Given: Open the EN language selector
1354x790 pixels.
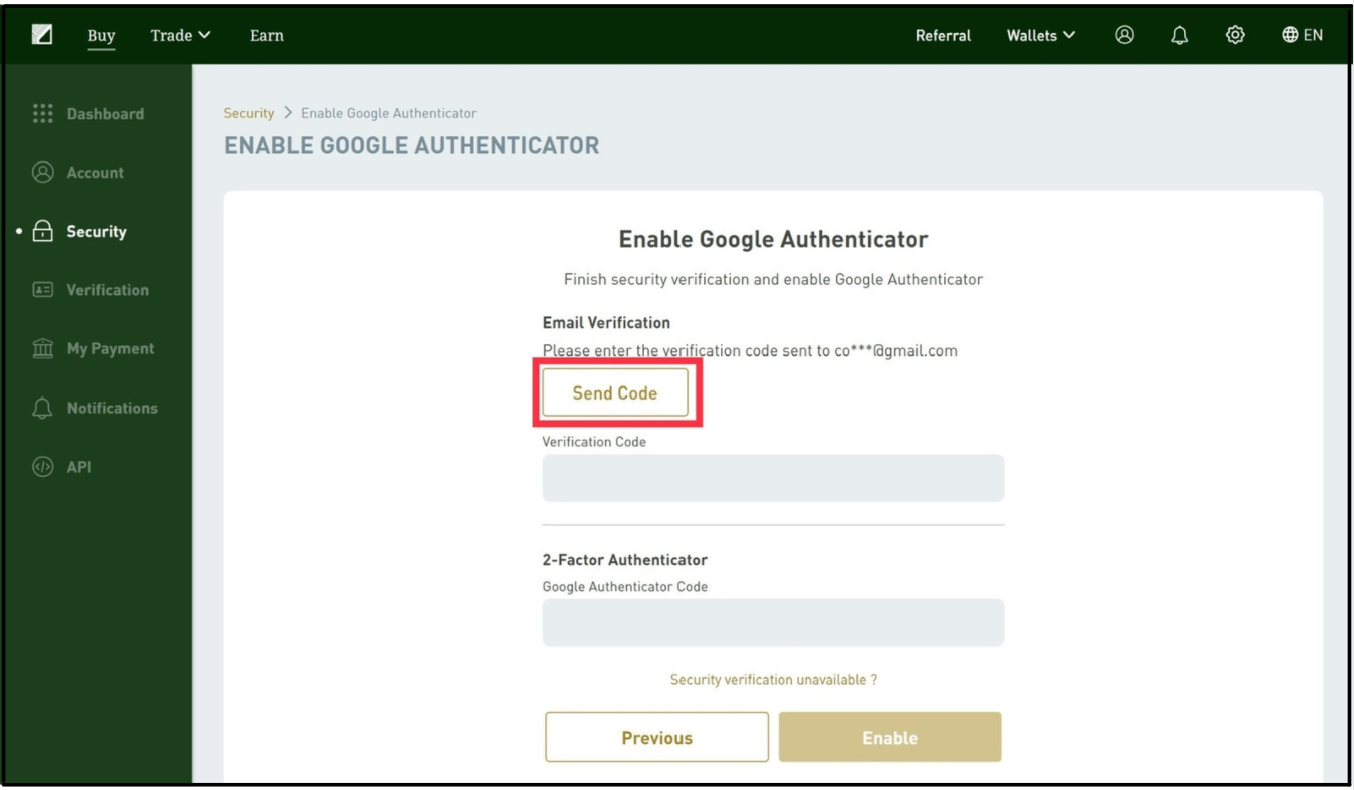Looking at the screenshot, I should tap(1302, 35).
